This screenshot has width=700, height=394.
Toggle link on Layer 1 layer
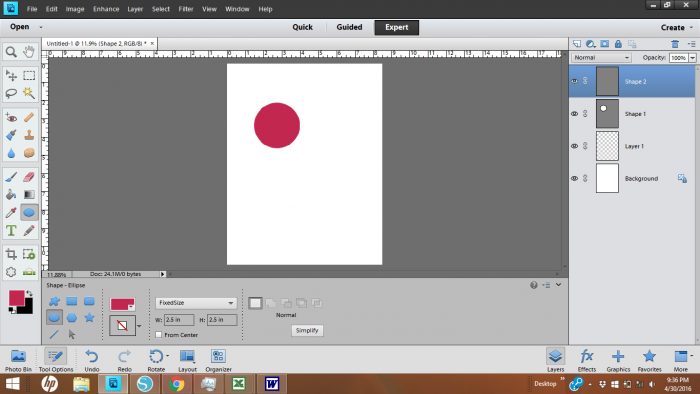(585, 146)
